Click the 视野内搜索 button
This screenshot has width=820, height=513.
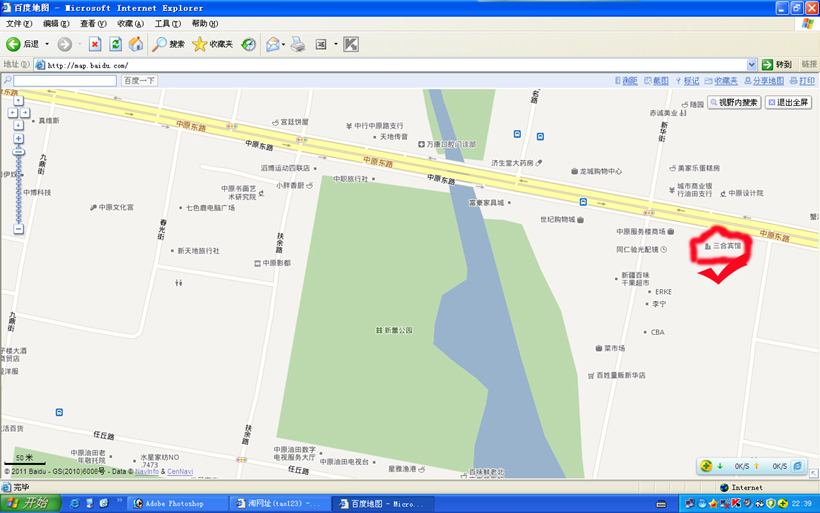pyautogui.click(x=734, y=102)
